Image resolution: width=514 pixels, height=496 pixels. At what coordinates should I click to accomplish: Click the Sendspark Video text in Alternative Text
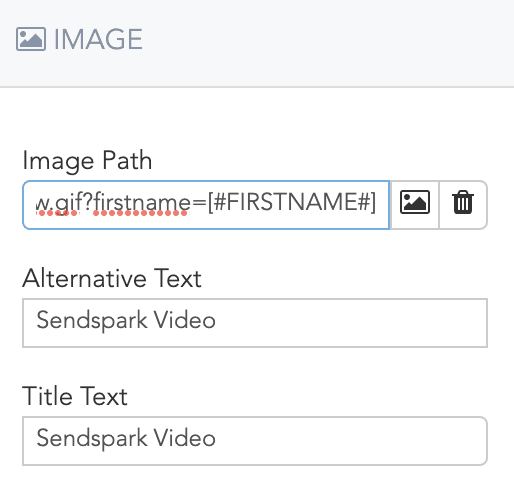tap(126, 320)
